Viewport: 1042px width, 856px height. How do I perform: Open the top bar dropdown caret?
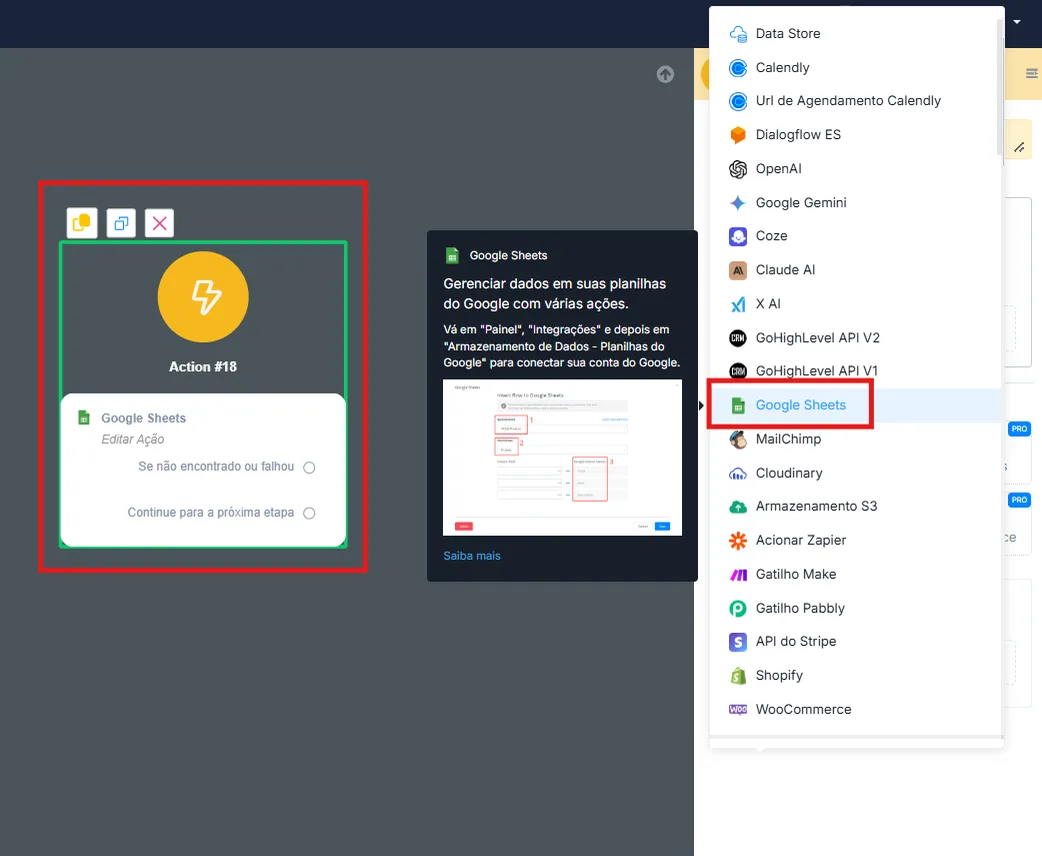(1017, 22)
